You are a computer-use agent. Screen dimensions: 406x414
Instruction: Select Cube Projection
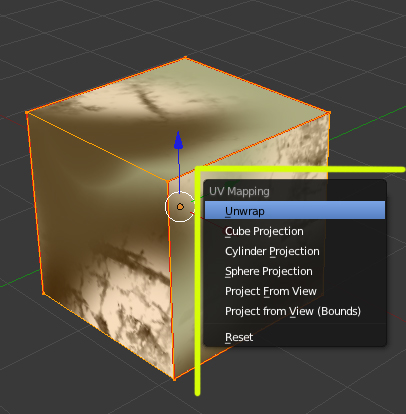[295, 231]
